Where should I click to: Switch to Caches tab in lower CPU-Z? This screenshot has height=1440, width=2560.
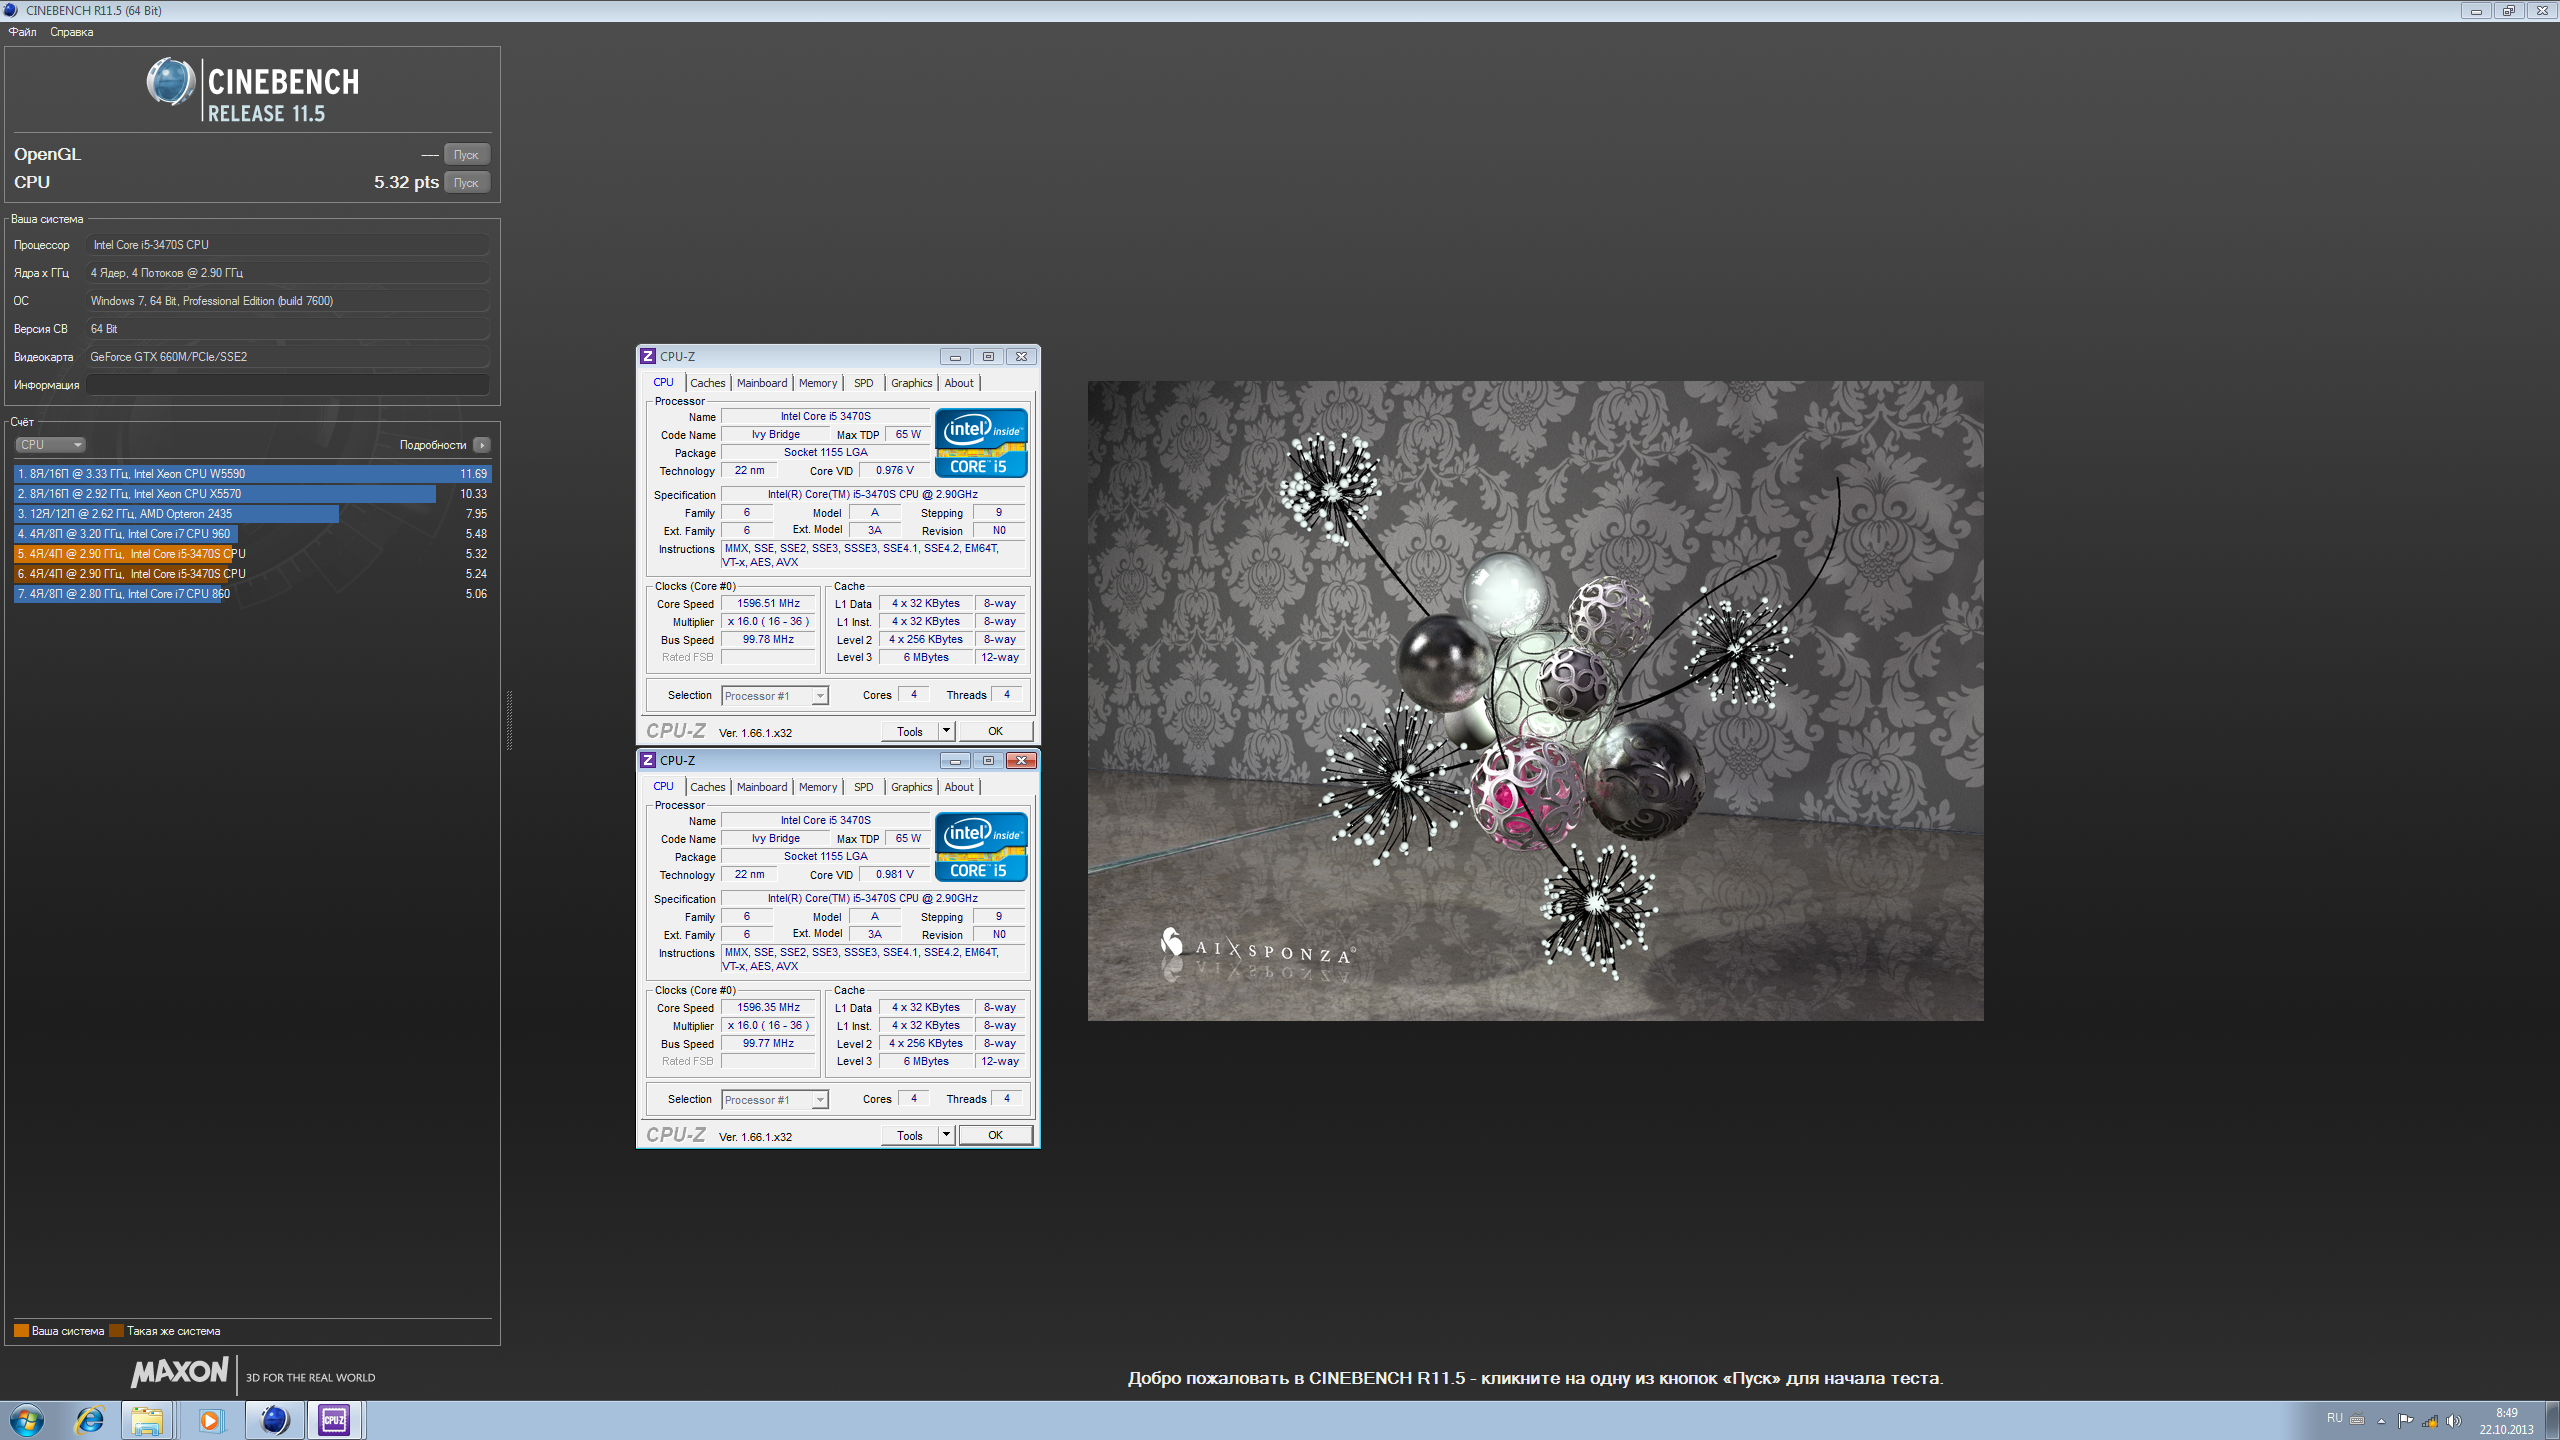(707, 787)
